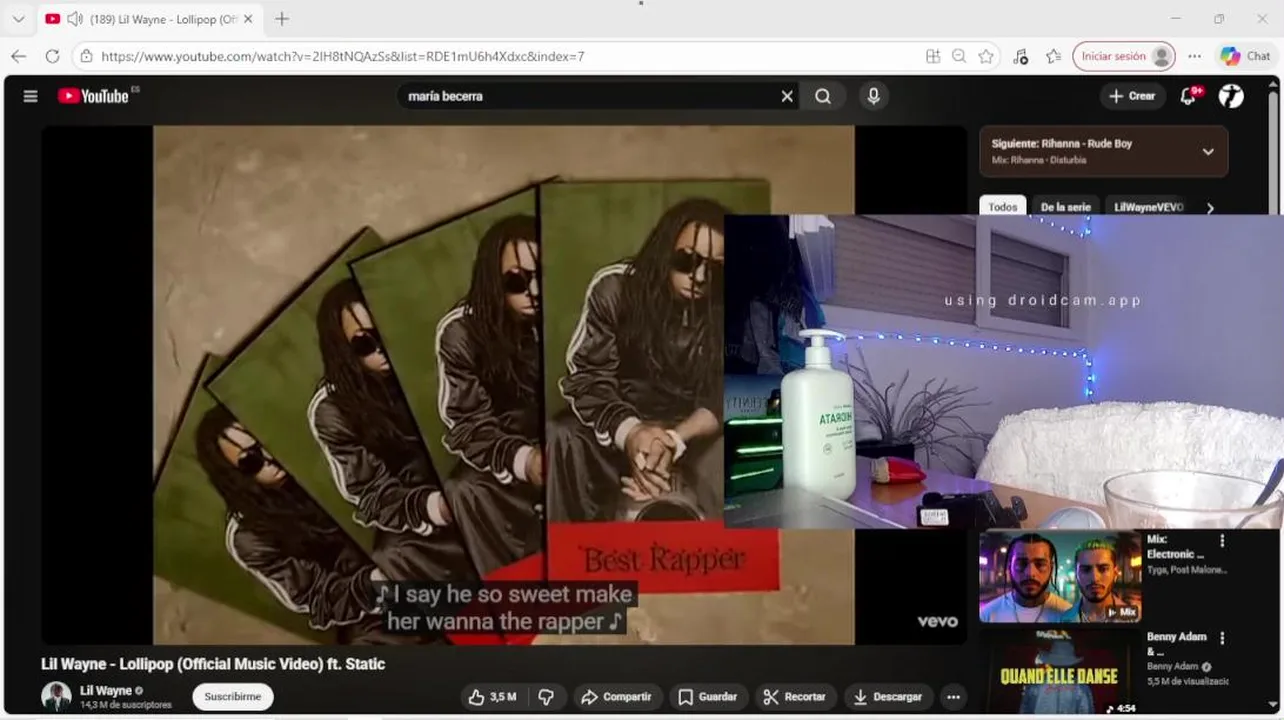
Task: Open the YouTube hamburger guide menu
Action: [x=30, y=96]
